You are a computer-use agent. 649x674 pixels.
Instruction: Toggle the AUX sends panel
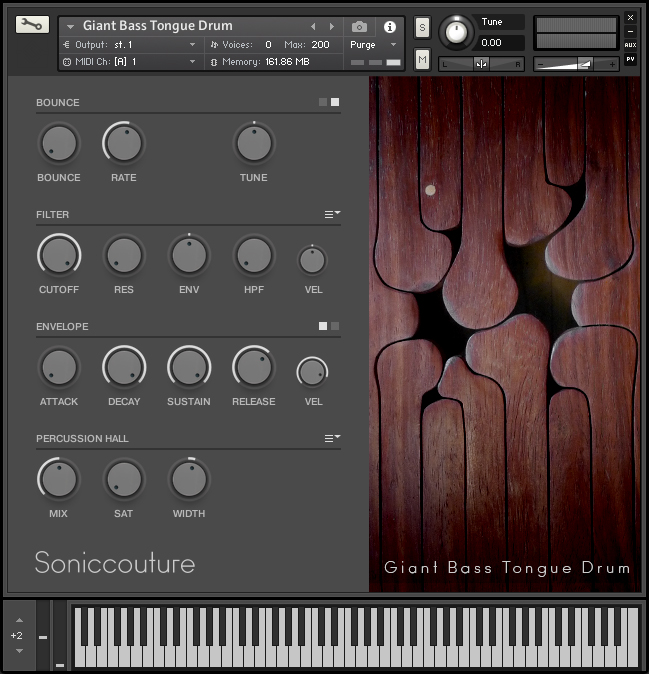630,45
